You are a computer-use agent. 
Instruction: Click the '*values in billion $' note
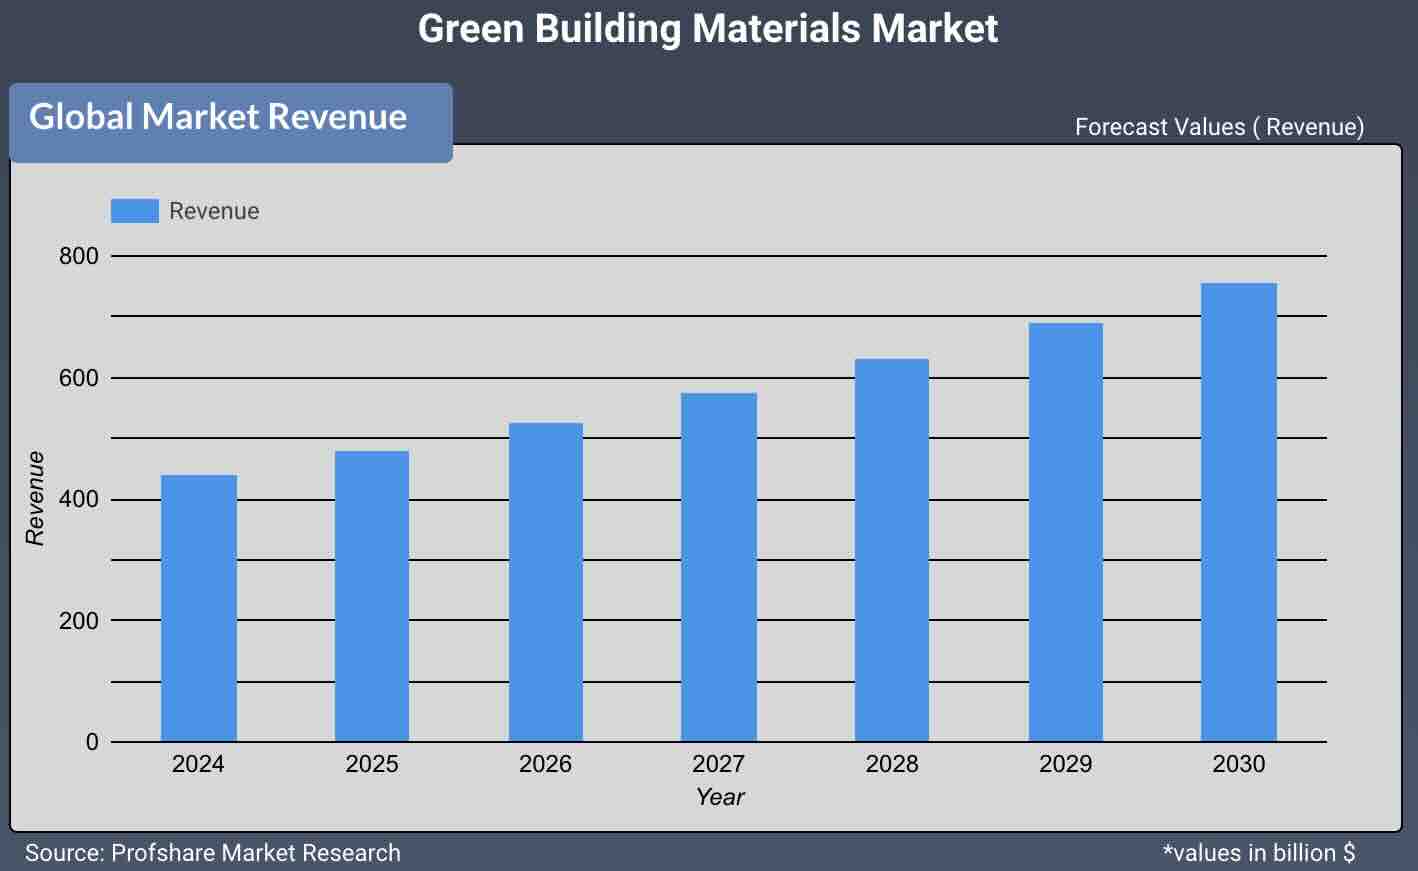pos(1259,853)
